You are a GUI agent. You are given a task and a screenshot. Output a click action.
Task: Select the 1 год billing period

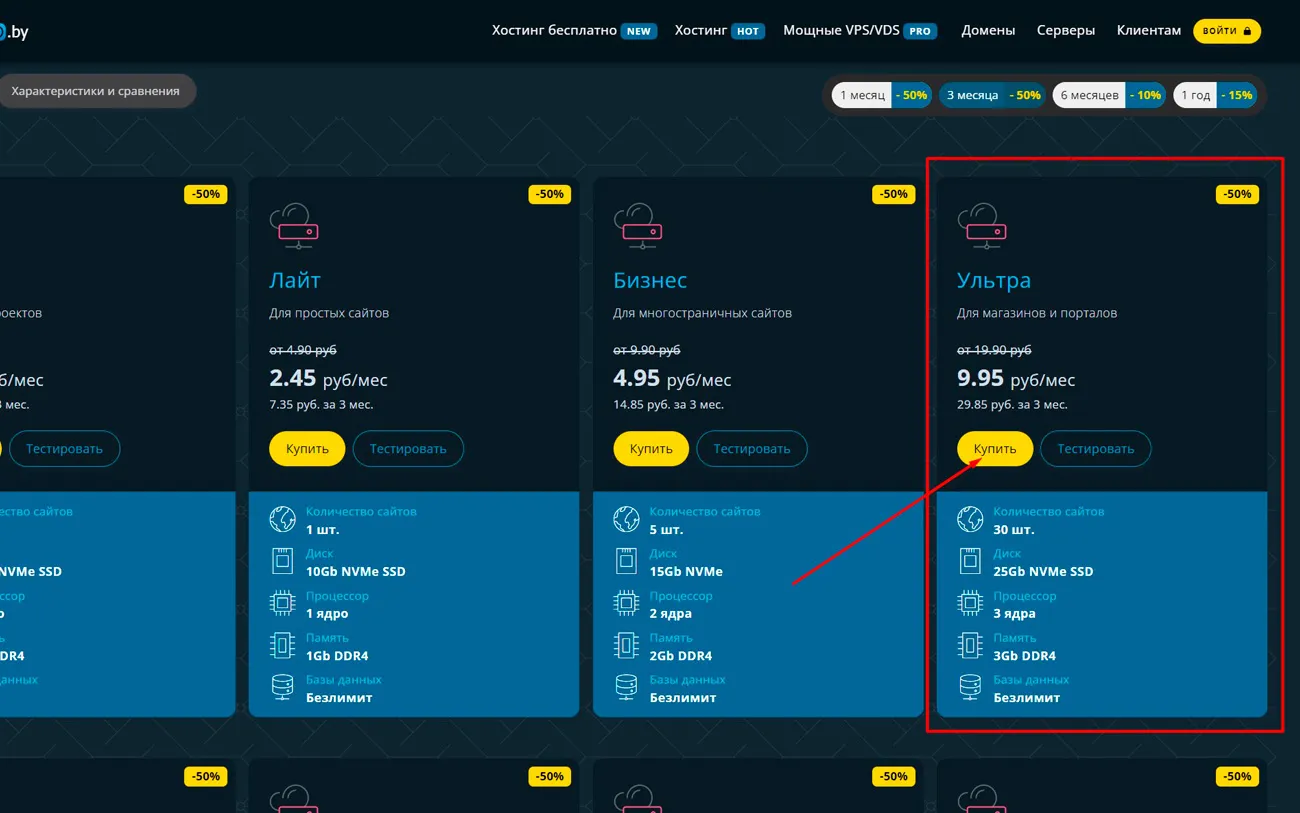pos(1215,95)
